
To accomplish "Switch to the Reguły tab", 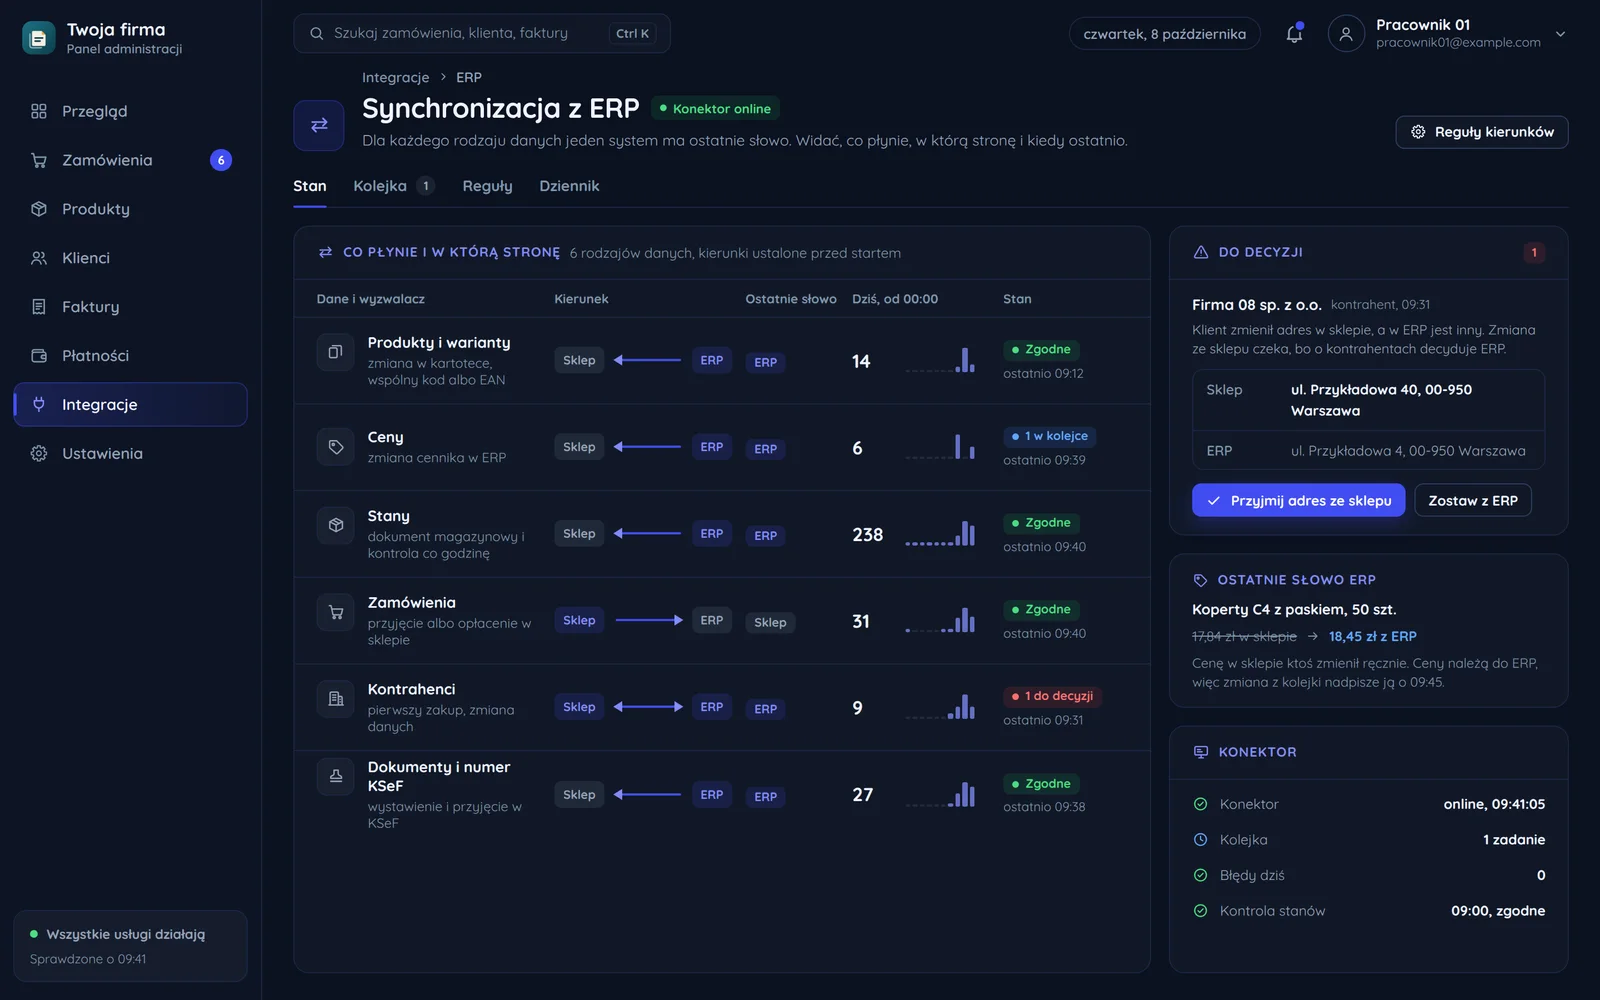I will pyautogui.click(x=487, y=186).
